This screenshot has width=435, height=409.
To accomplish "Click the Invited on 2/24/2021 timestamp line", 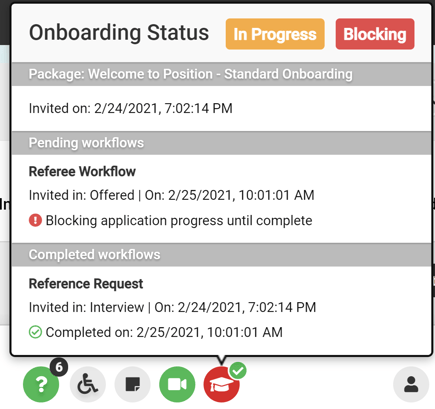I will pyautogui.click(x=131, y=108).
